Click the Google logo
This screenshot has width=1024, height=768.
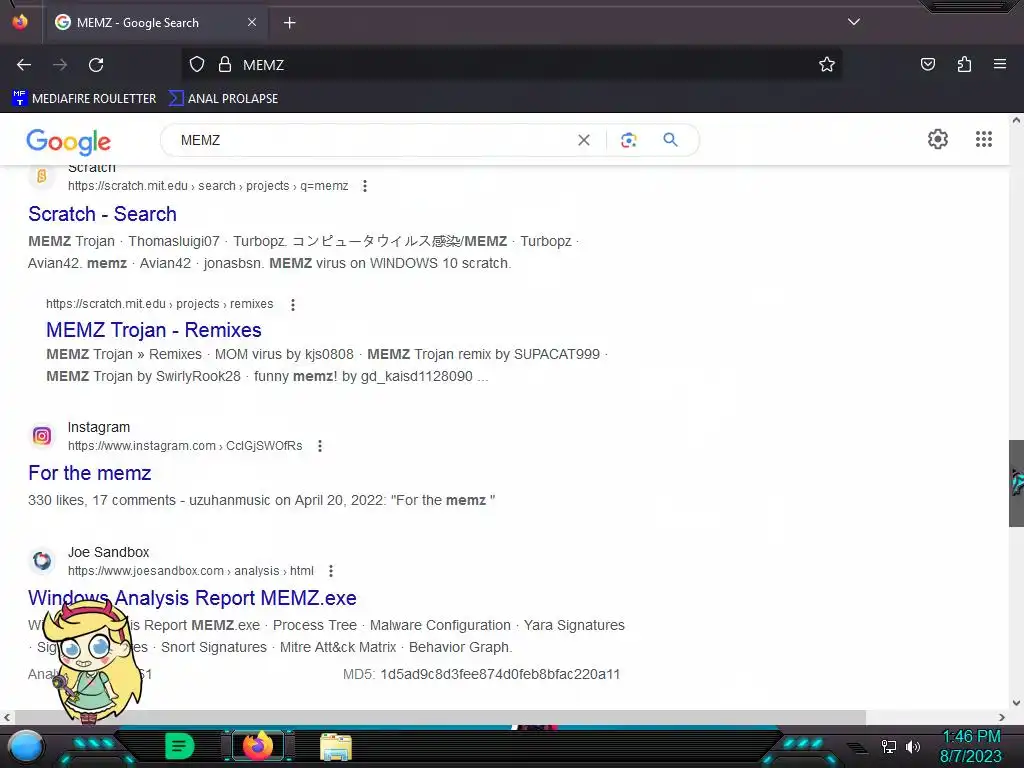(x=69, y=141)
